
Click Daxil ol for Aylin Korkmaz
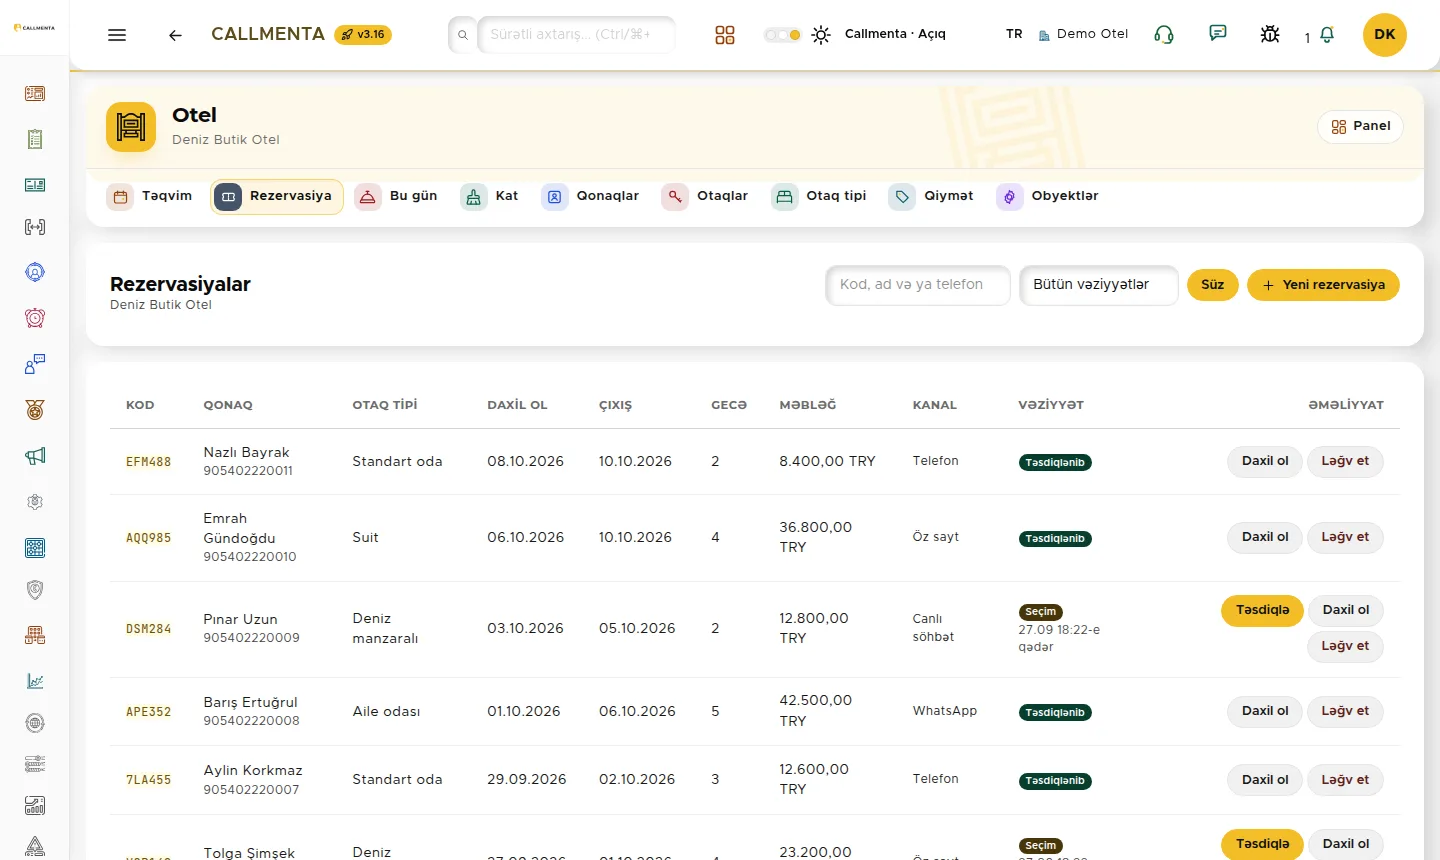coord(1265,780)
